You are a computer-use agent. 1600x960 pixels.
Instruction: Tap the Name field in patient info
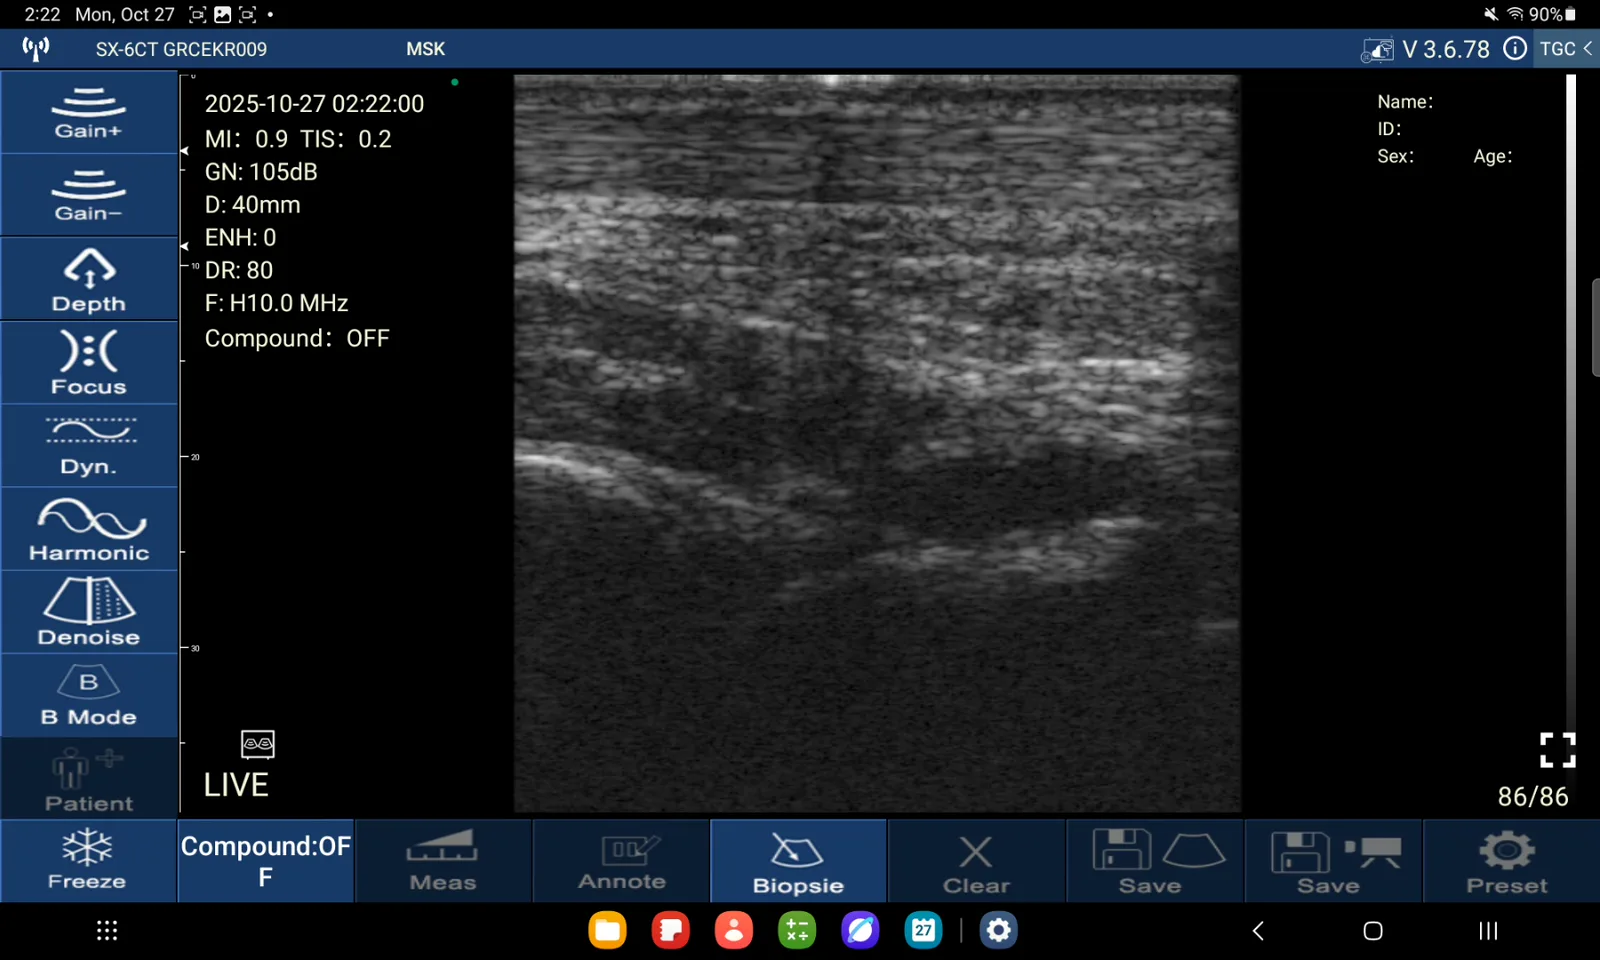click(1405, 102)
